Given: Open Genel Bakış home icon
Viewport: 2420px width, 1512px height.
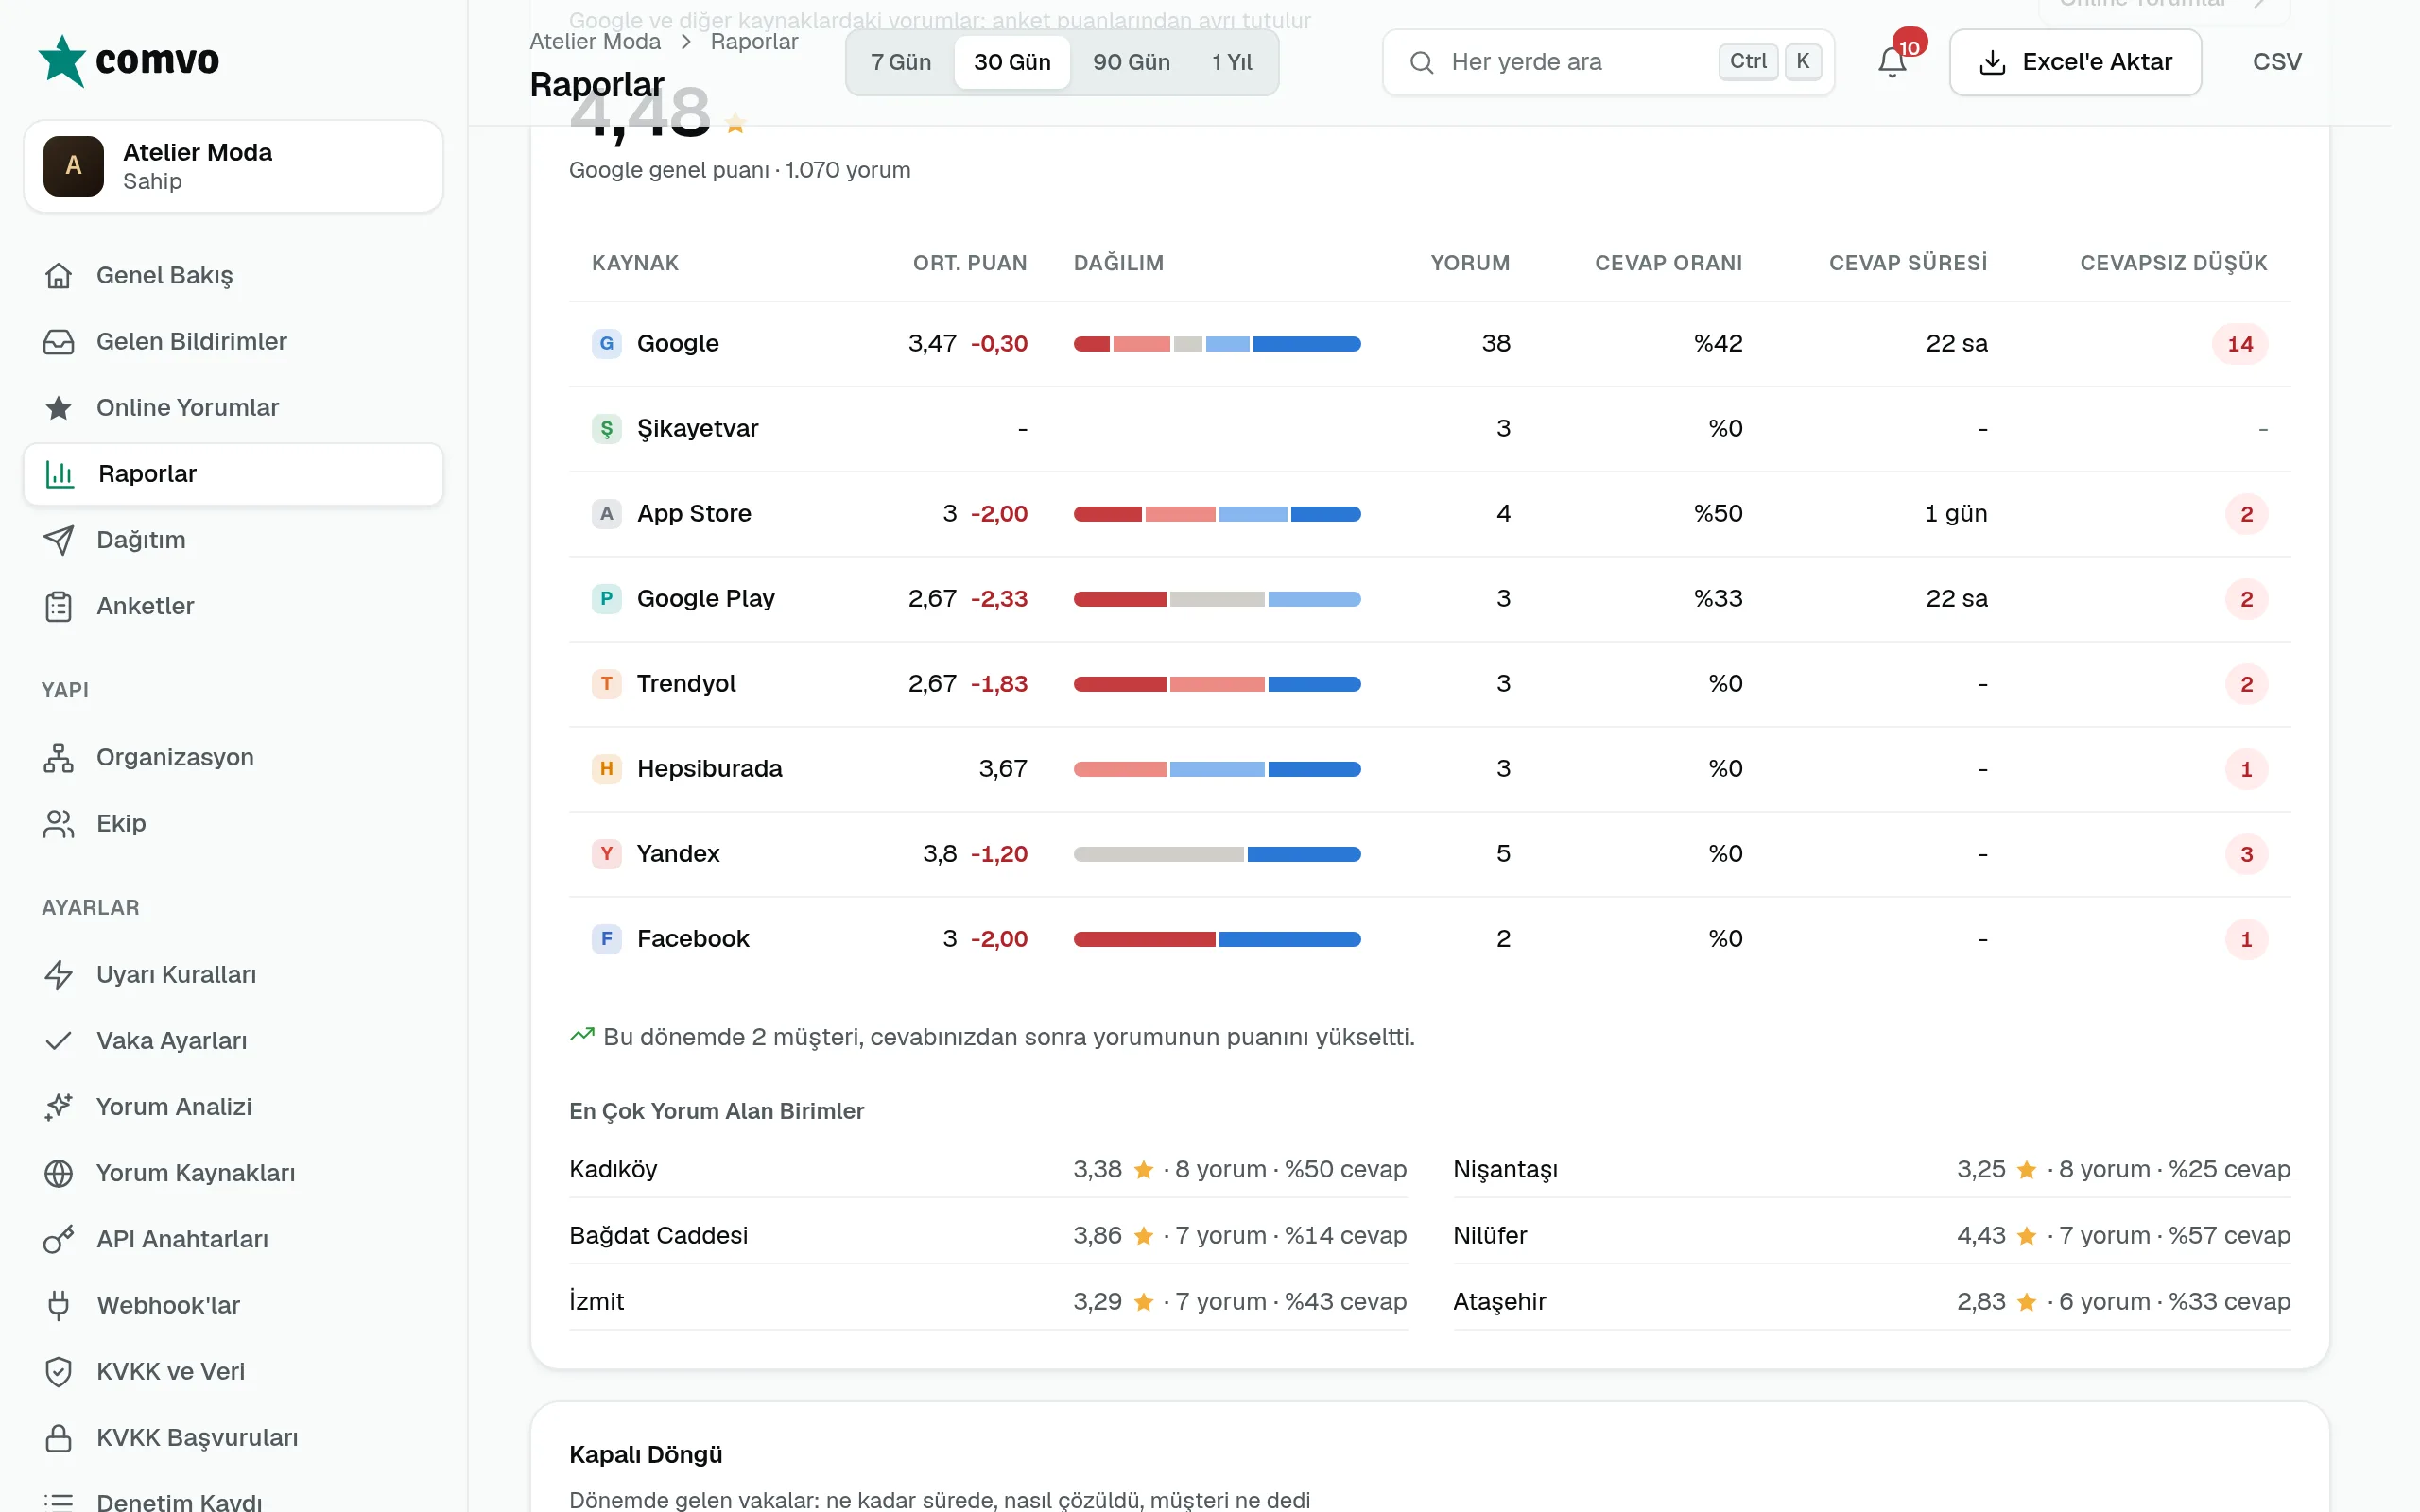Looking at the screenshot, I should pyautogui.click(x=59, y=275).
